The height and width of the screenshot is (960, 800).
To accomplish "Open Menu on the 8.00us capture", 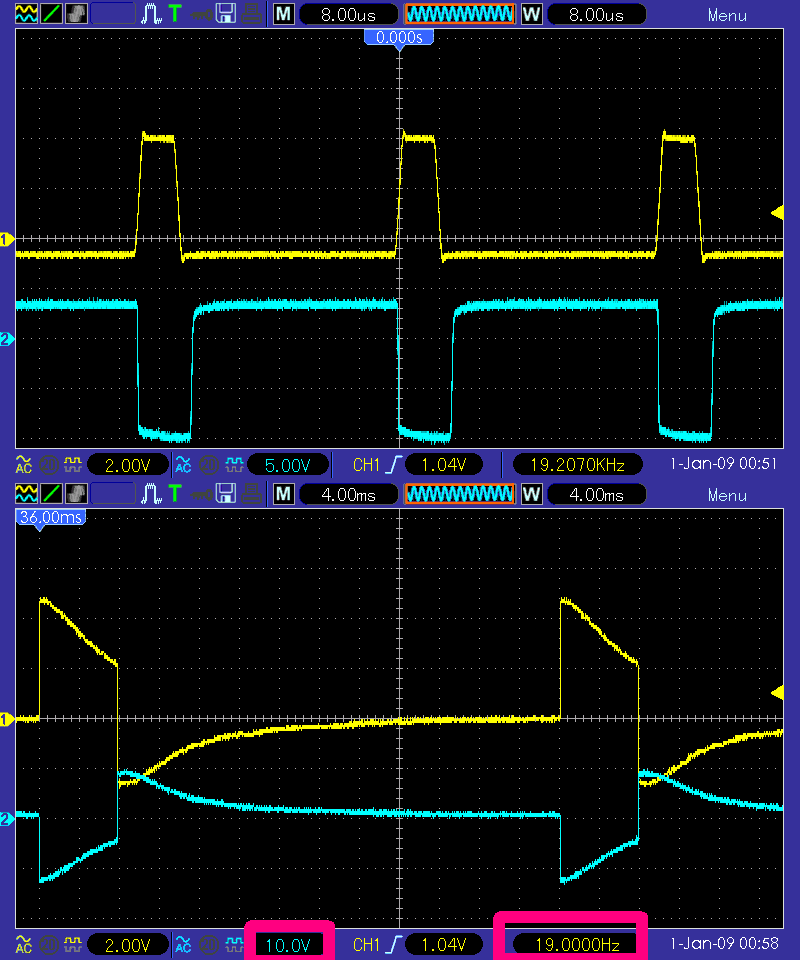I will tap(727, 15).
